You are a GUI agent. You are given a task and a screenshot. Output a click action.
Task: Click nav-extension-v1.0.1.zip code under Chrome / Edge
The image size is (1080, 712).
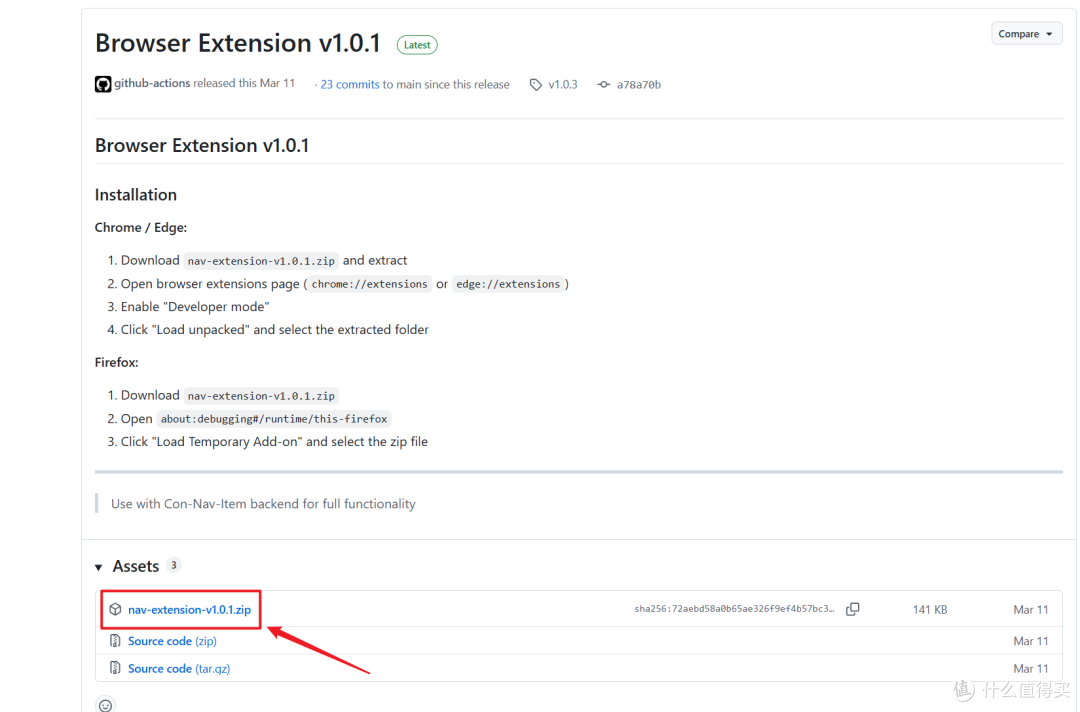(x=261, y=261)
